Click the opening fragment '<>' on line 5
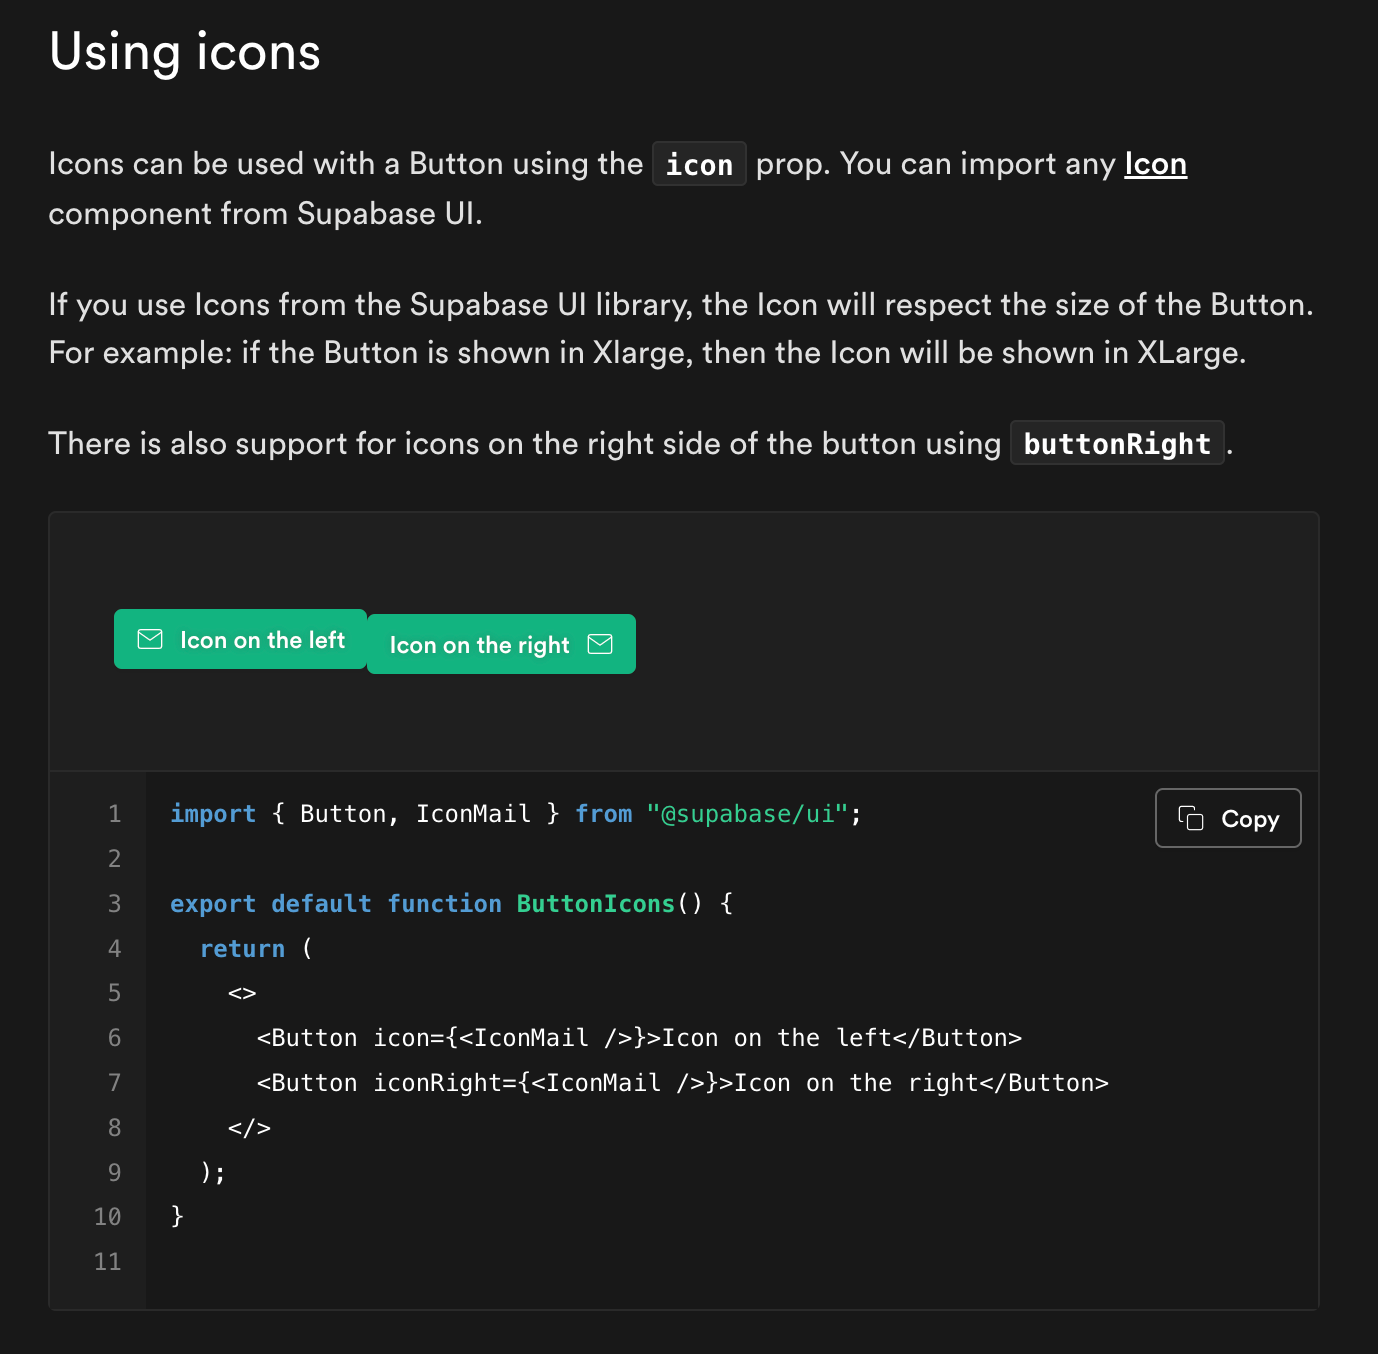 tap(242, 993)
